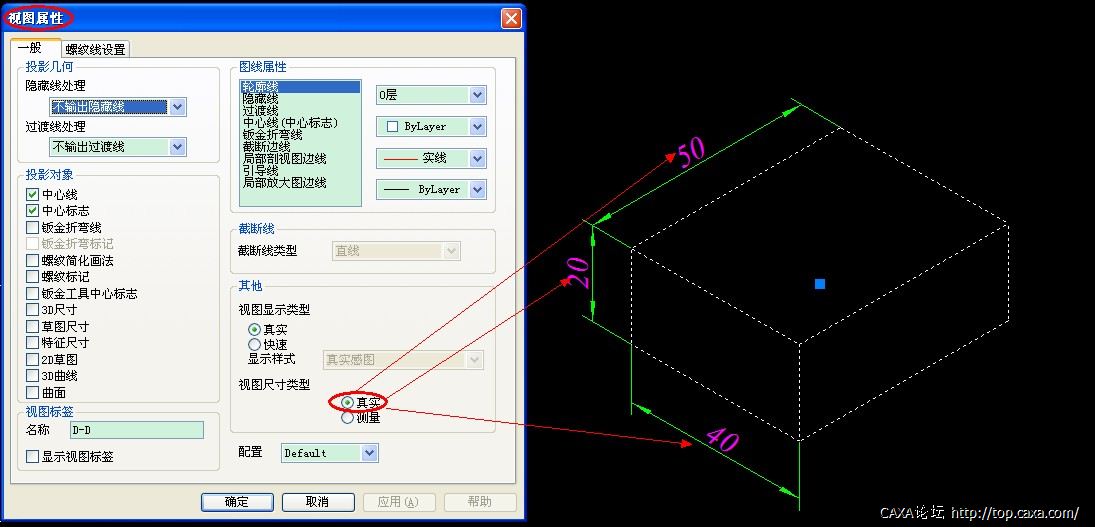Screen dimensions: 1095x527
Task: Expand the 过渡线处理 dropdown
Action: point(177,147)
